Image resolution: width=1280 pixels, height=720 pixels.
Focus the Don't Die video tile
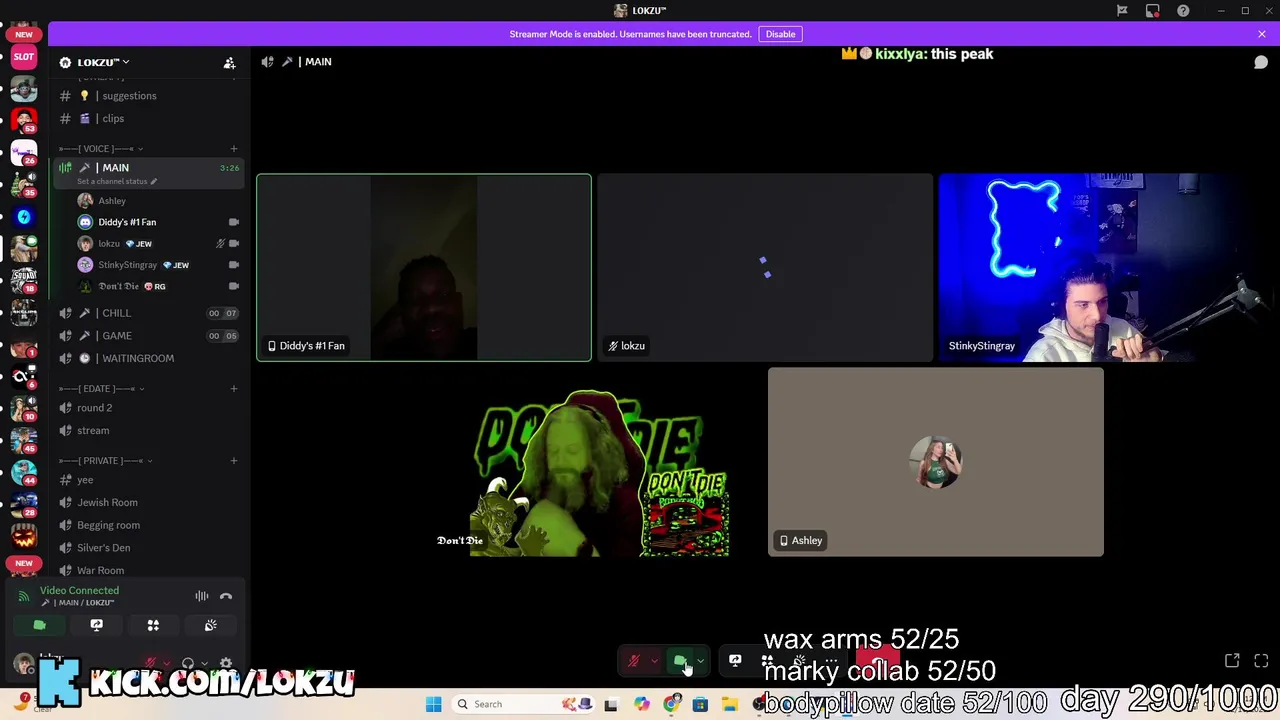pyautogui.click(x=595, y=461)
